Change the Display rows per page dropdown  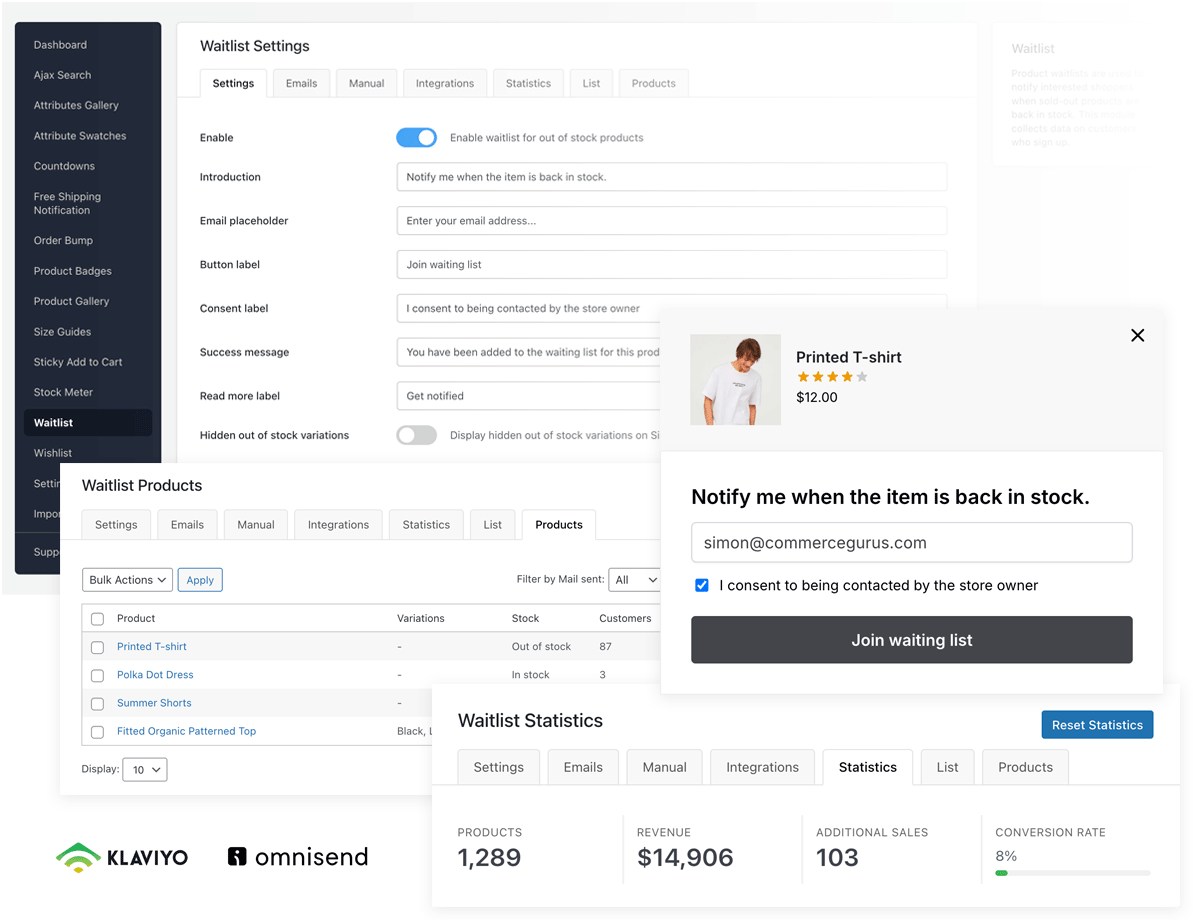(144, 769)
